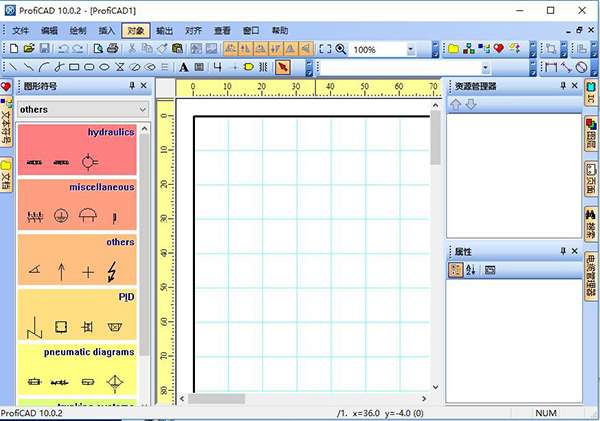Click the symbols list scrollbar thumb
Screen dimensions: 600x421
[x=144, y=245]
